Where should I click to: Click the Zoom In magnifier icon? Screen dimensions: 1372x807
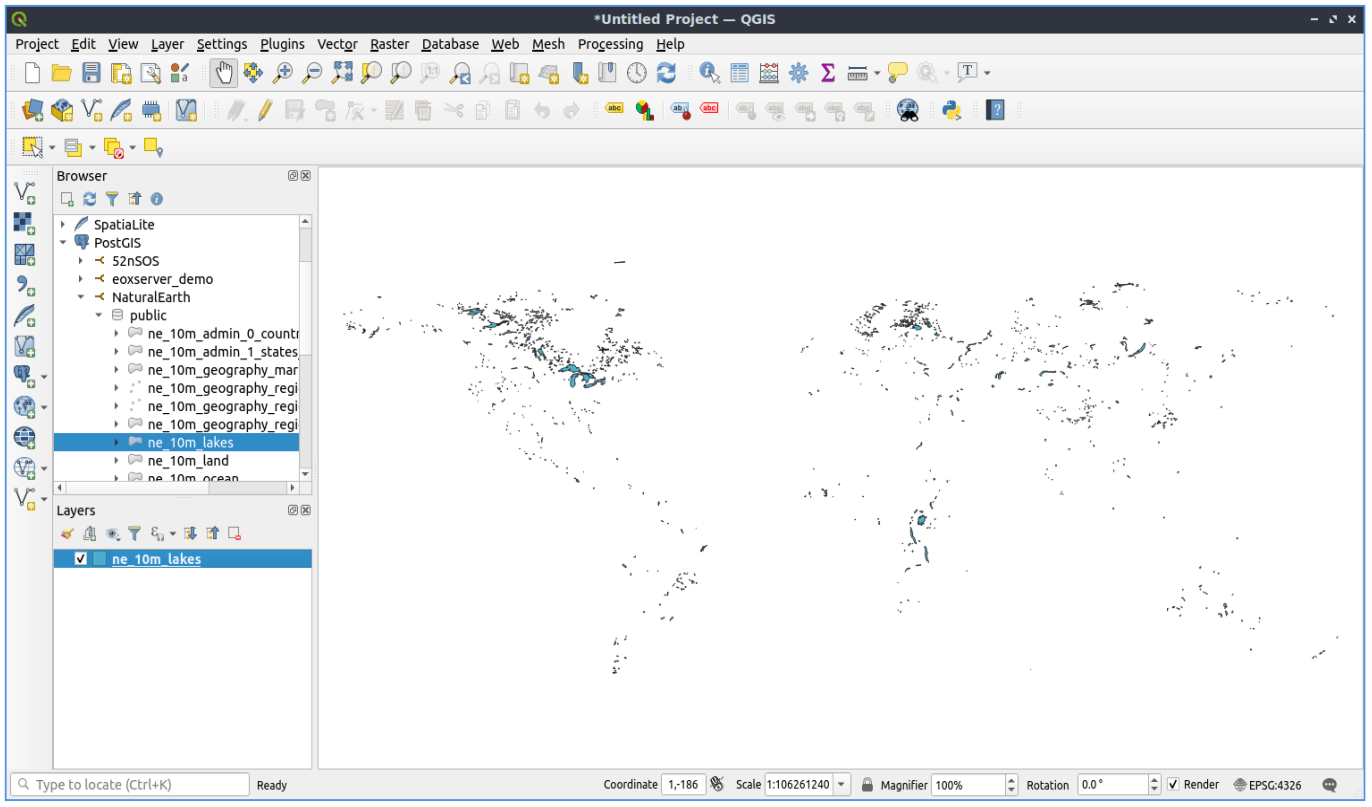click(x=283, y=72)
